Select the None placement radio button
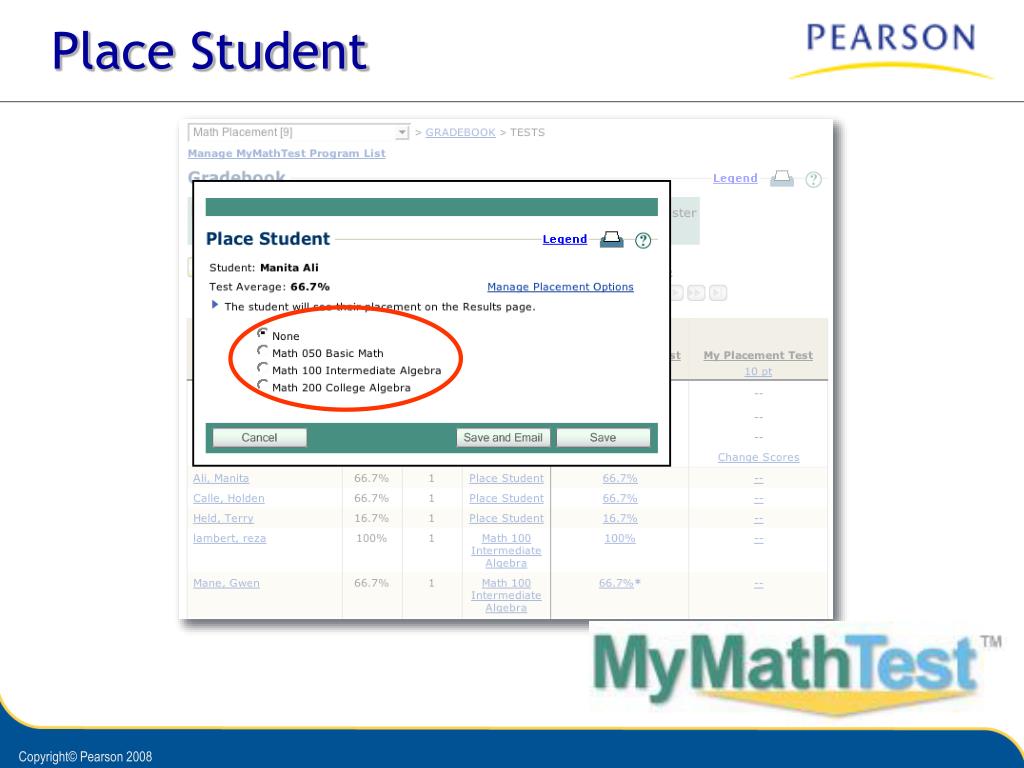 263,333
